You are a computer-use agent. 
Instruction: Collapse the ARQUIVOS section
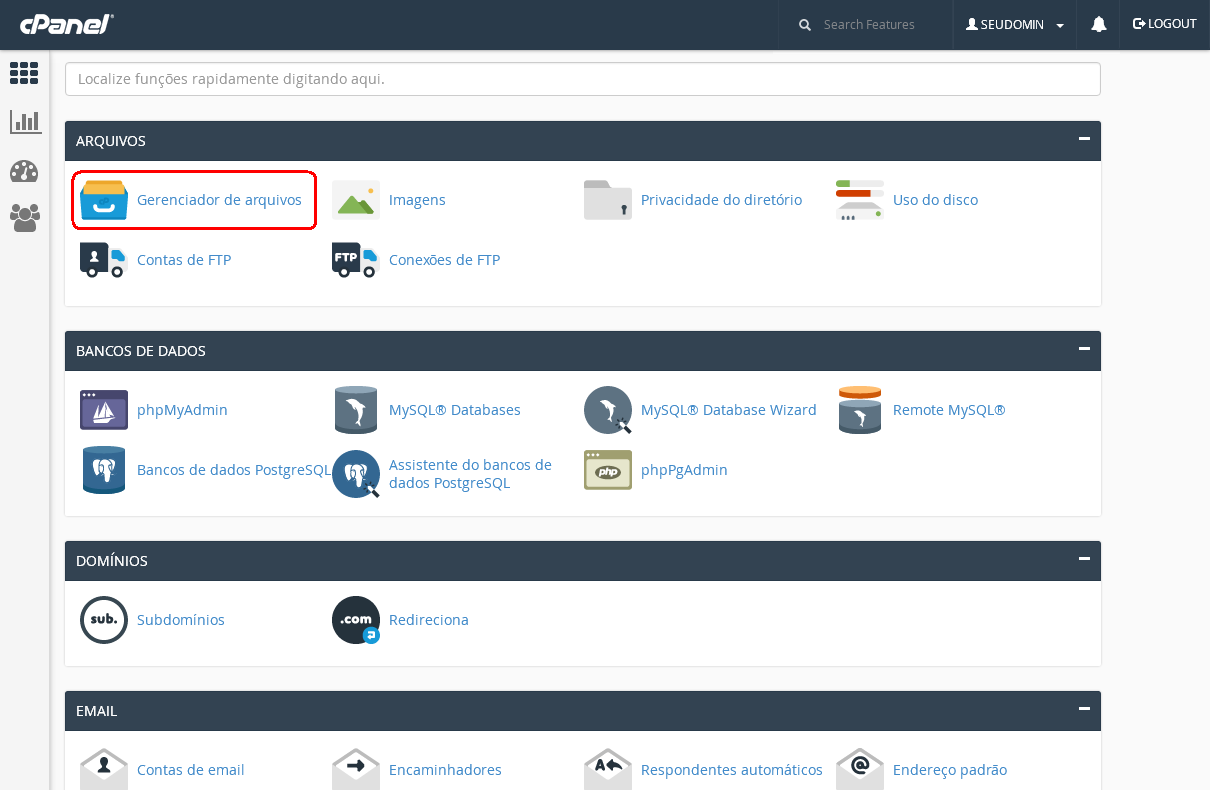tap(1084, 139)
